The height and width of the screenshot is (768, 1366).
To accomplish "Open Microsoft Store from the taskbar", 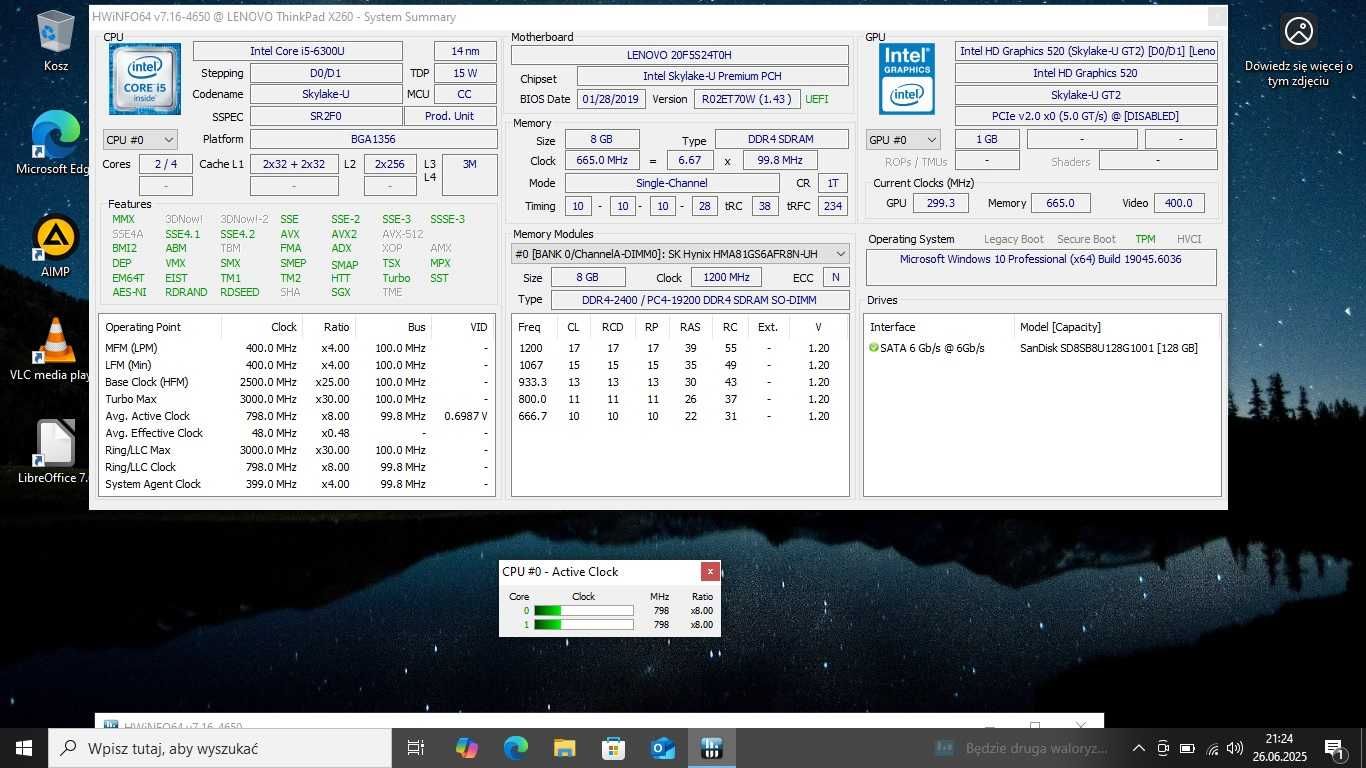I will pos(613,748).
